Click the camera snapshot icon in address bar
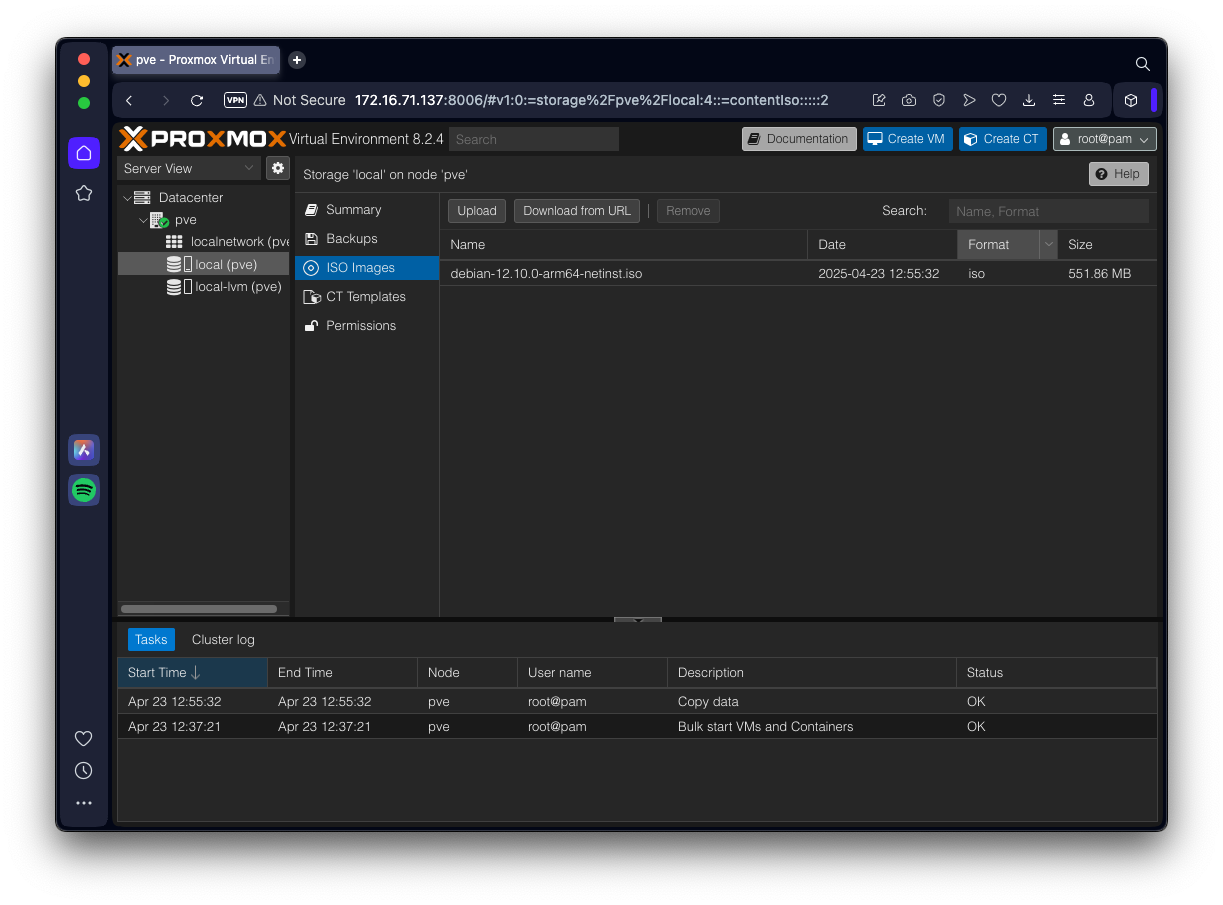 coord(908,100)
